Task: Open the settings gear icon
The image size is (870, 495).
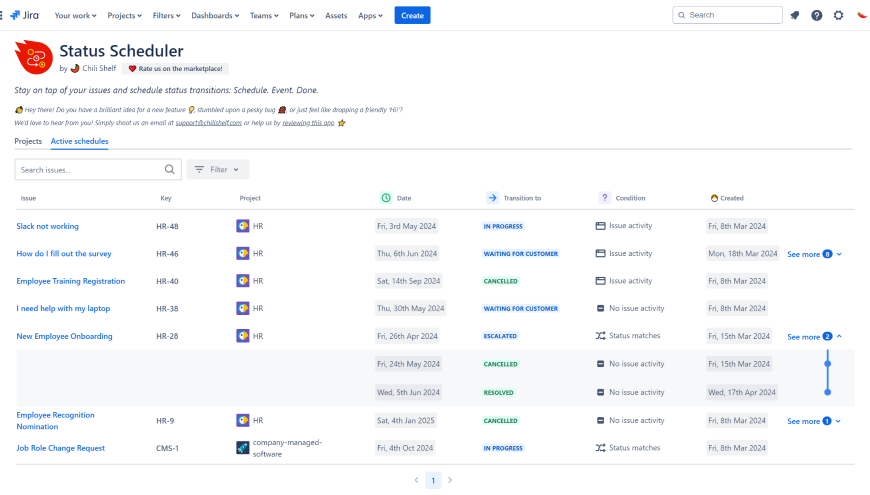Action: tap(839, 15)
